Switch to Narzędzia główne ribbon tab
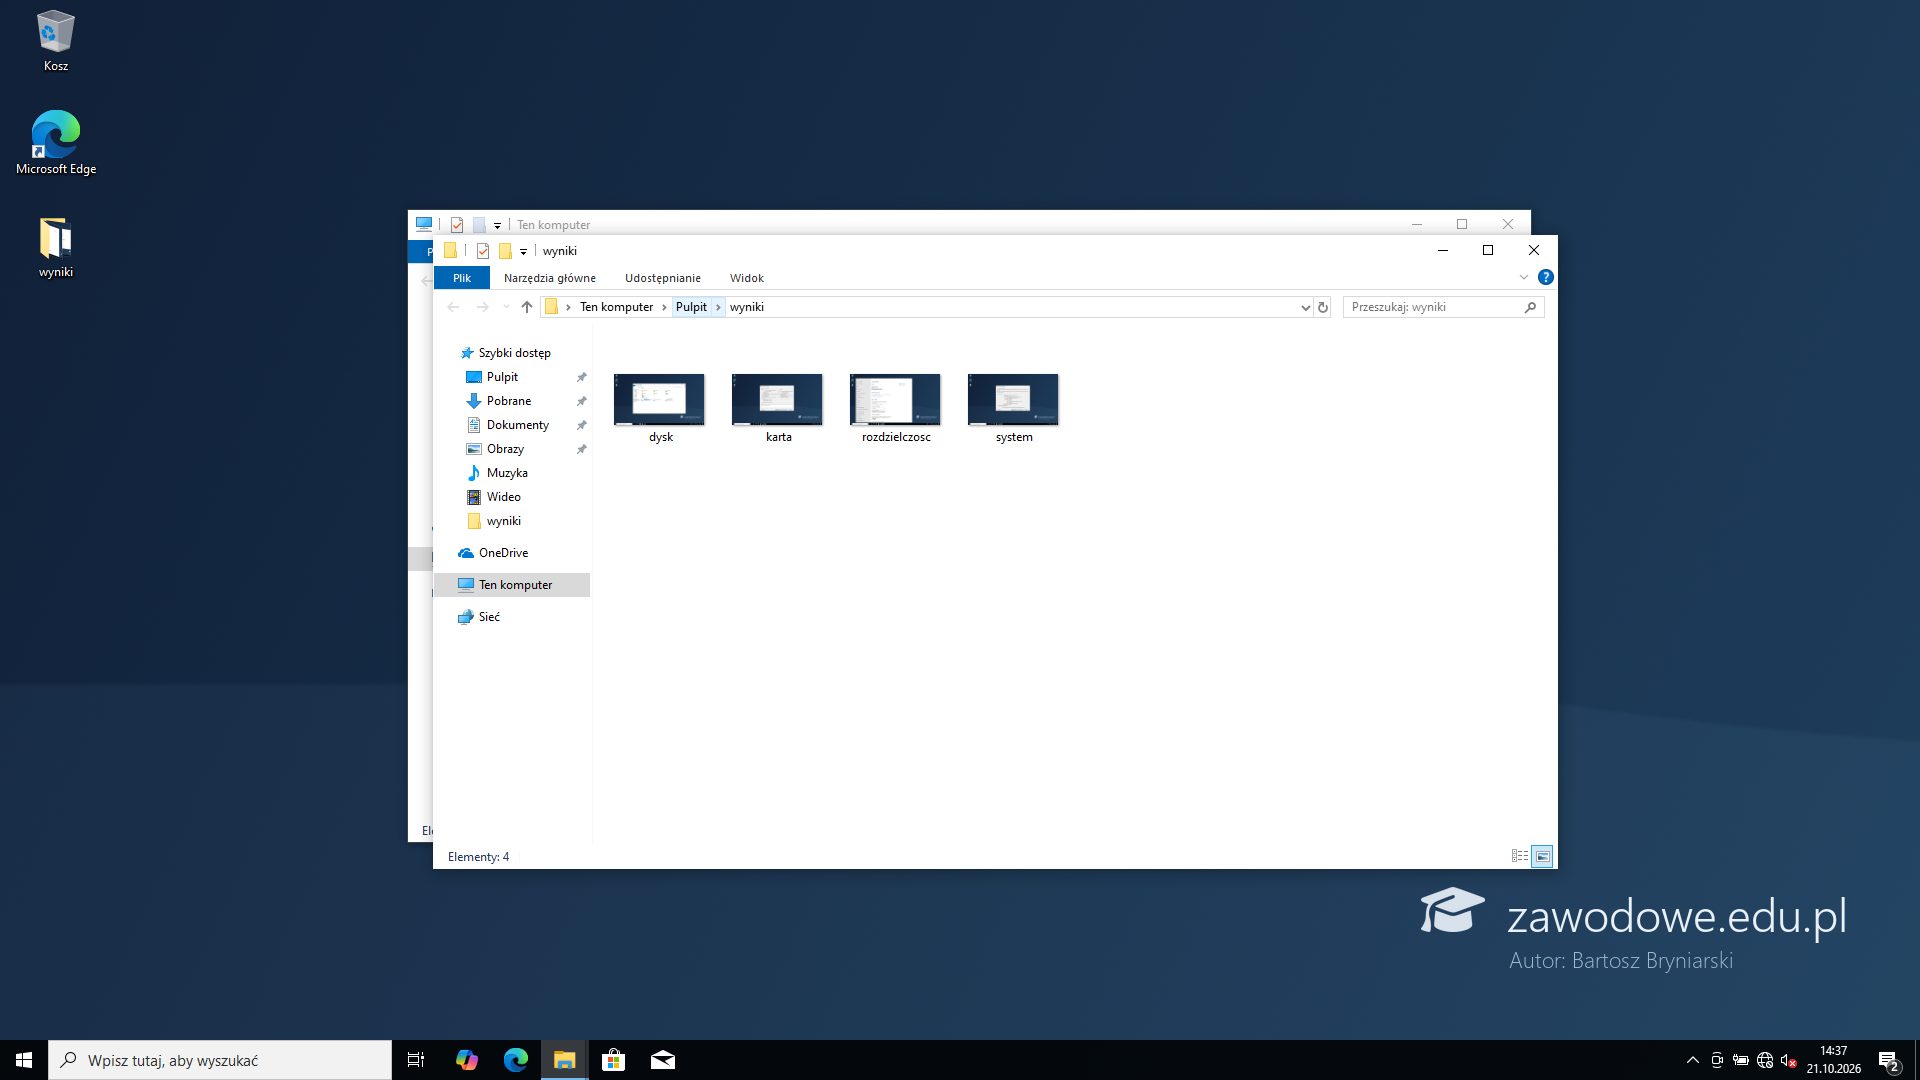 coord(550,278)
